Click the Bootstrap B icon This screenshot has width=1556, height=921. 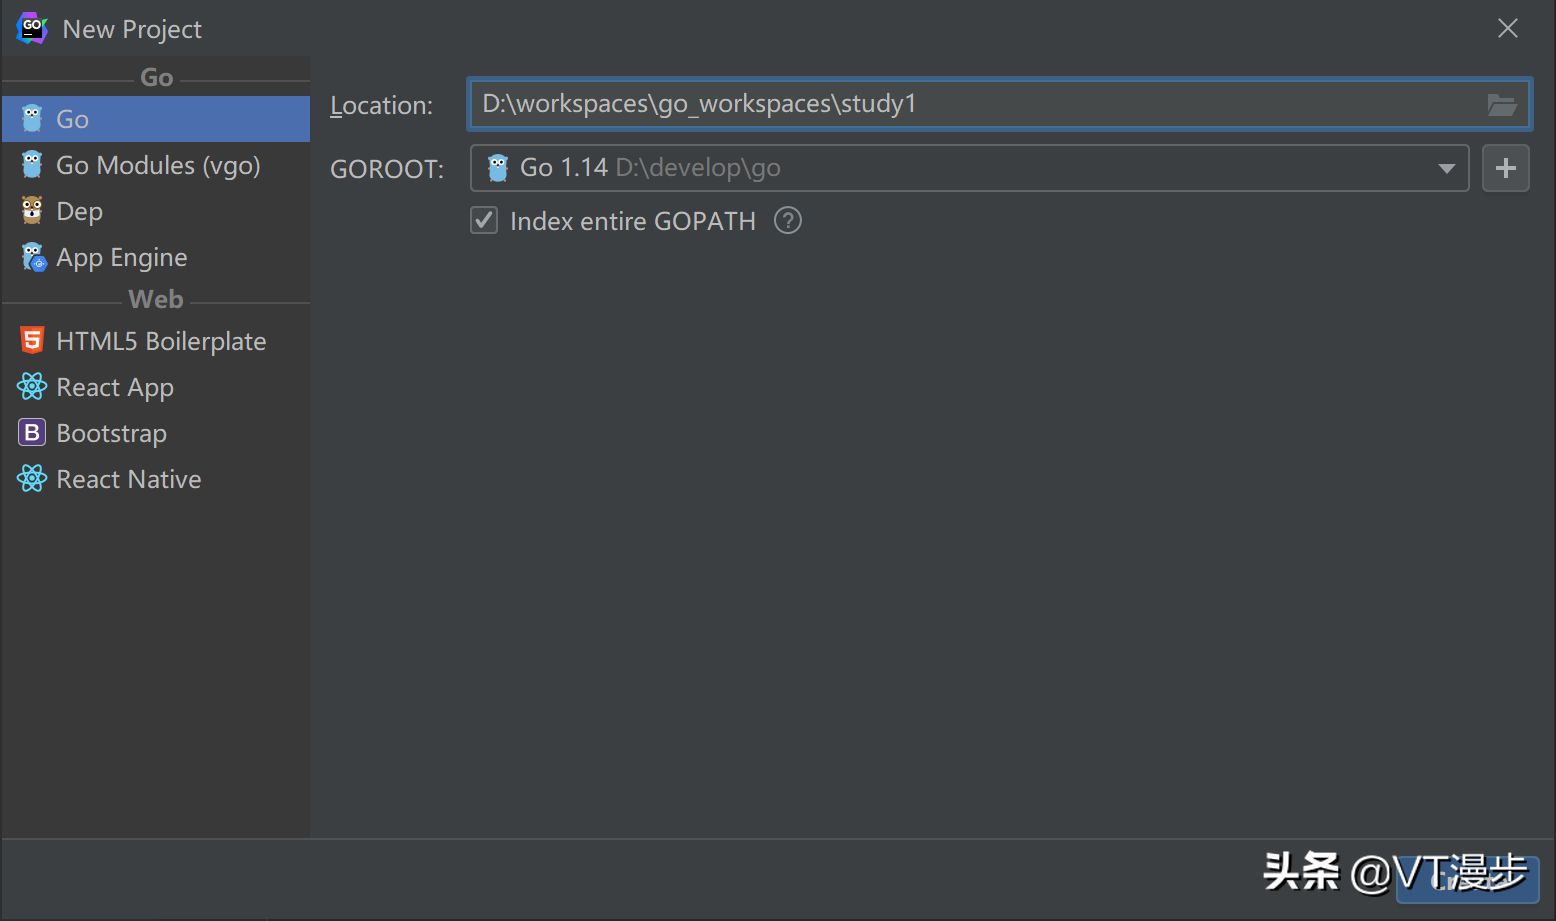(32, 432)
